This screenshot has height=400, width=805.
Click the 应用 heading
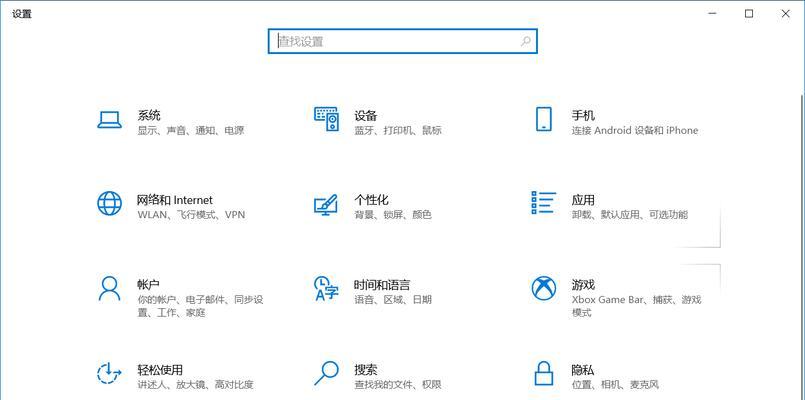click(x=583, y=200)
